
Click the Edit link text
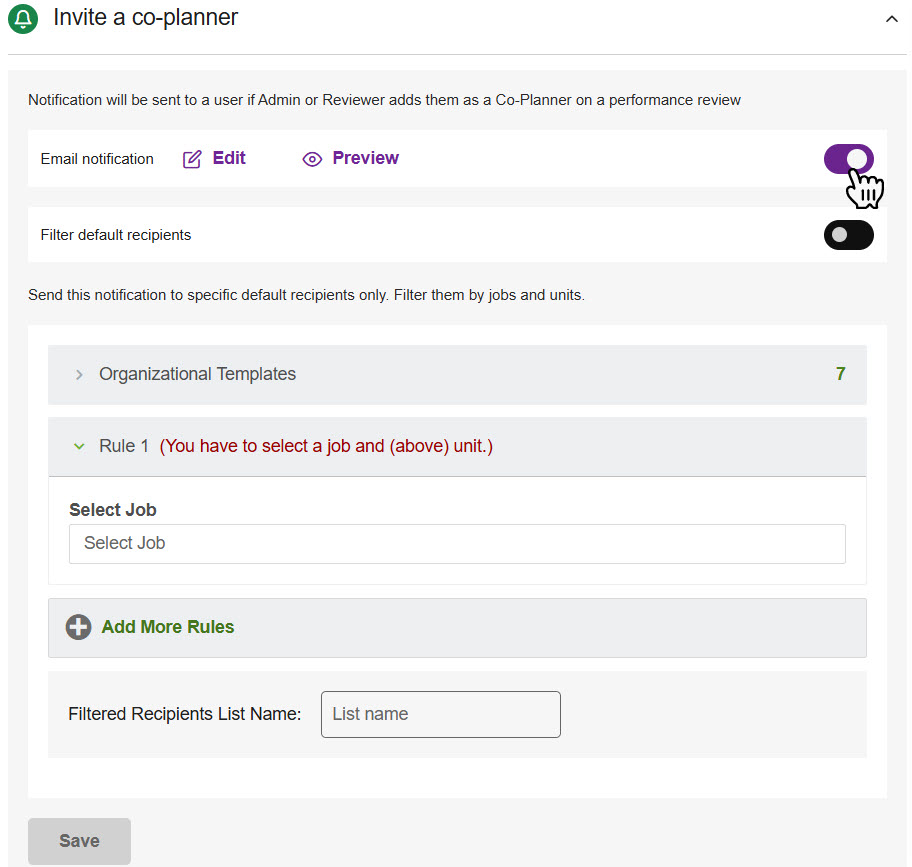coord(229,158)
